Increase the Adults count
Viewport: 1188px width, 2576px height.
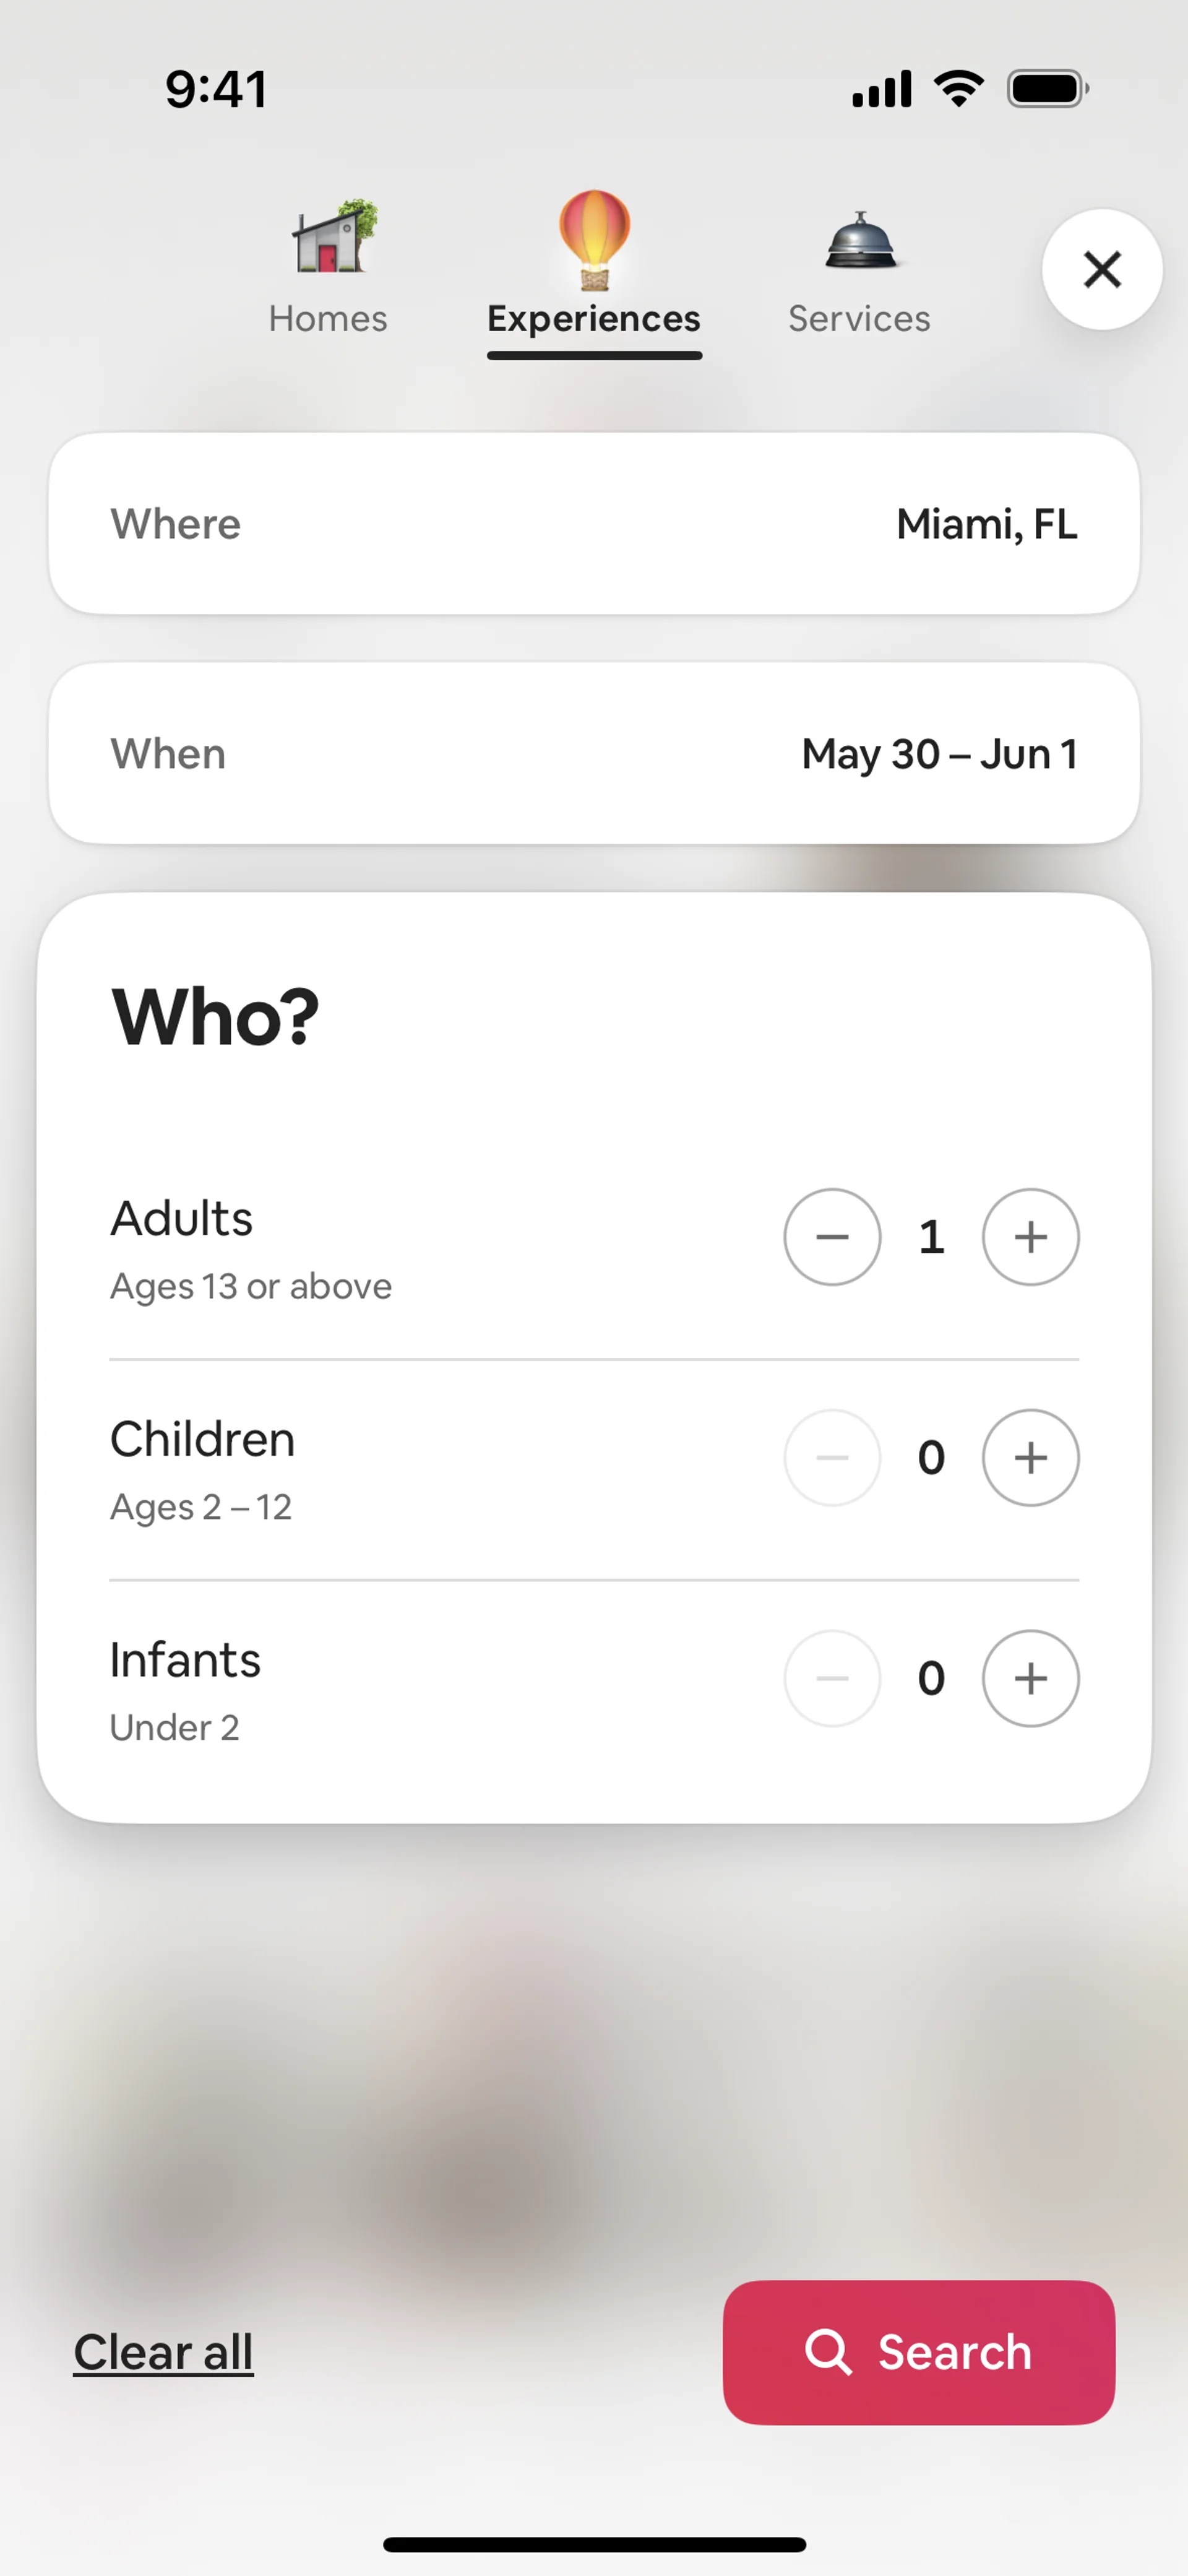[x=1030, y=1237]
